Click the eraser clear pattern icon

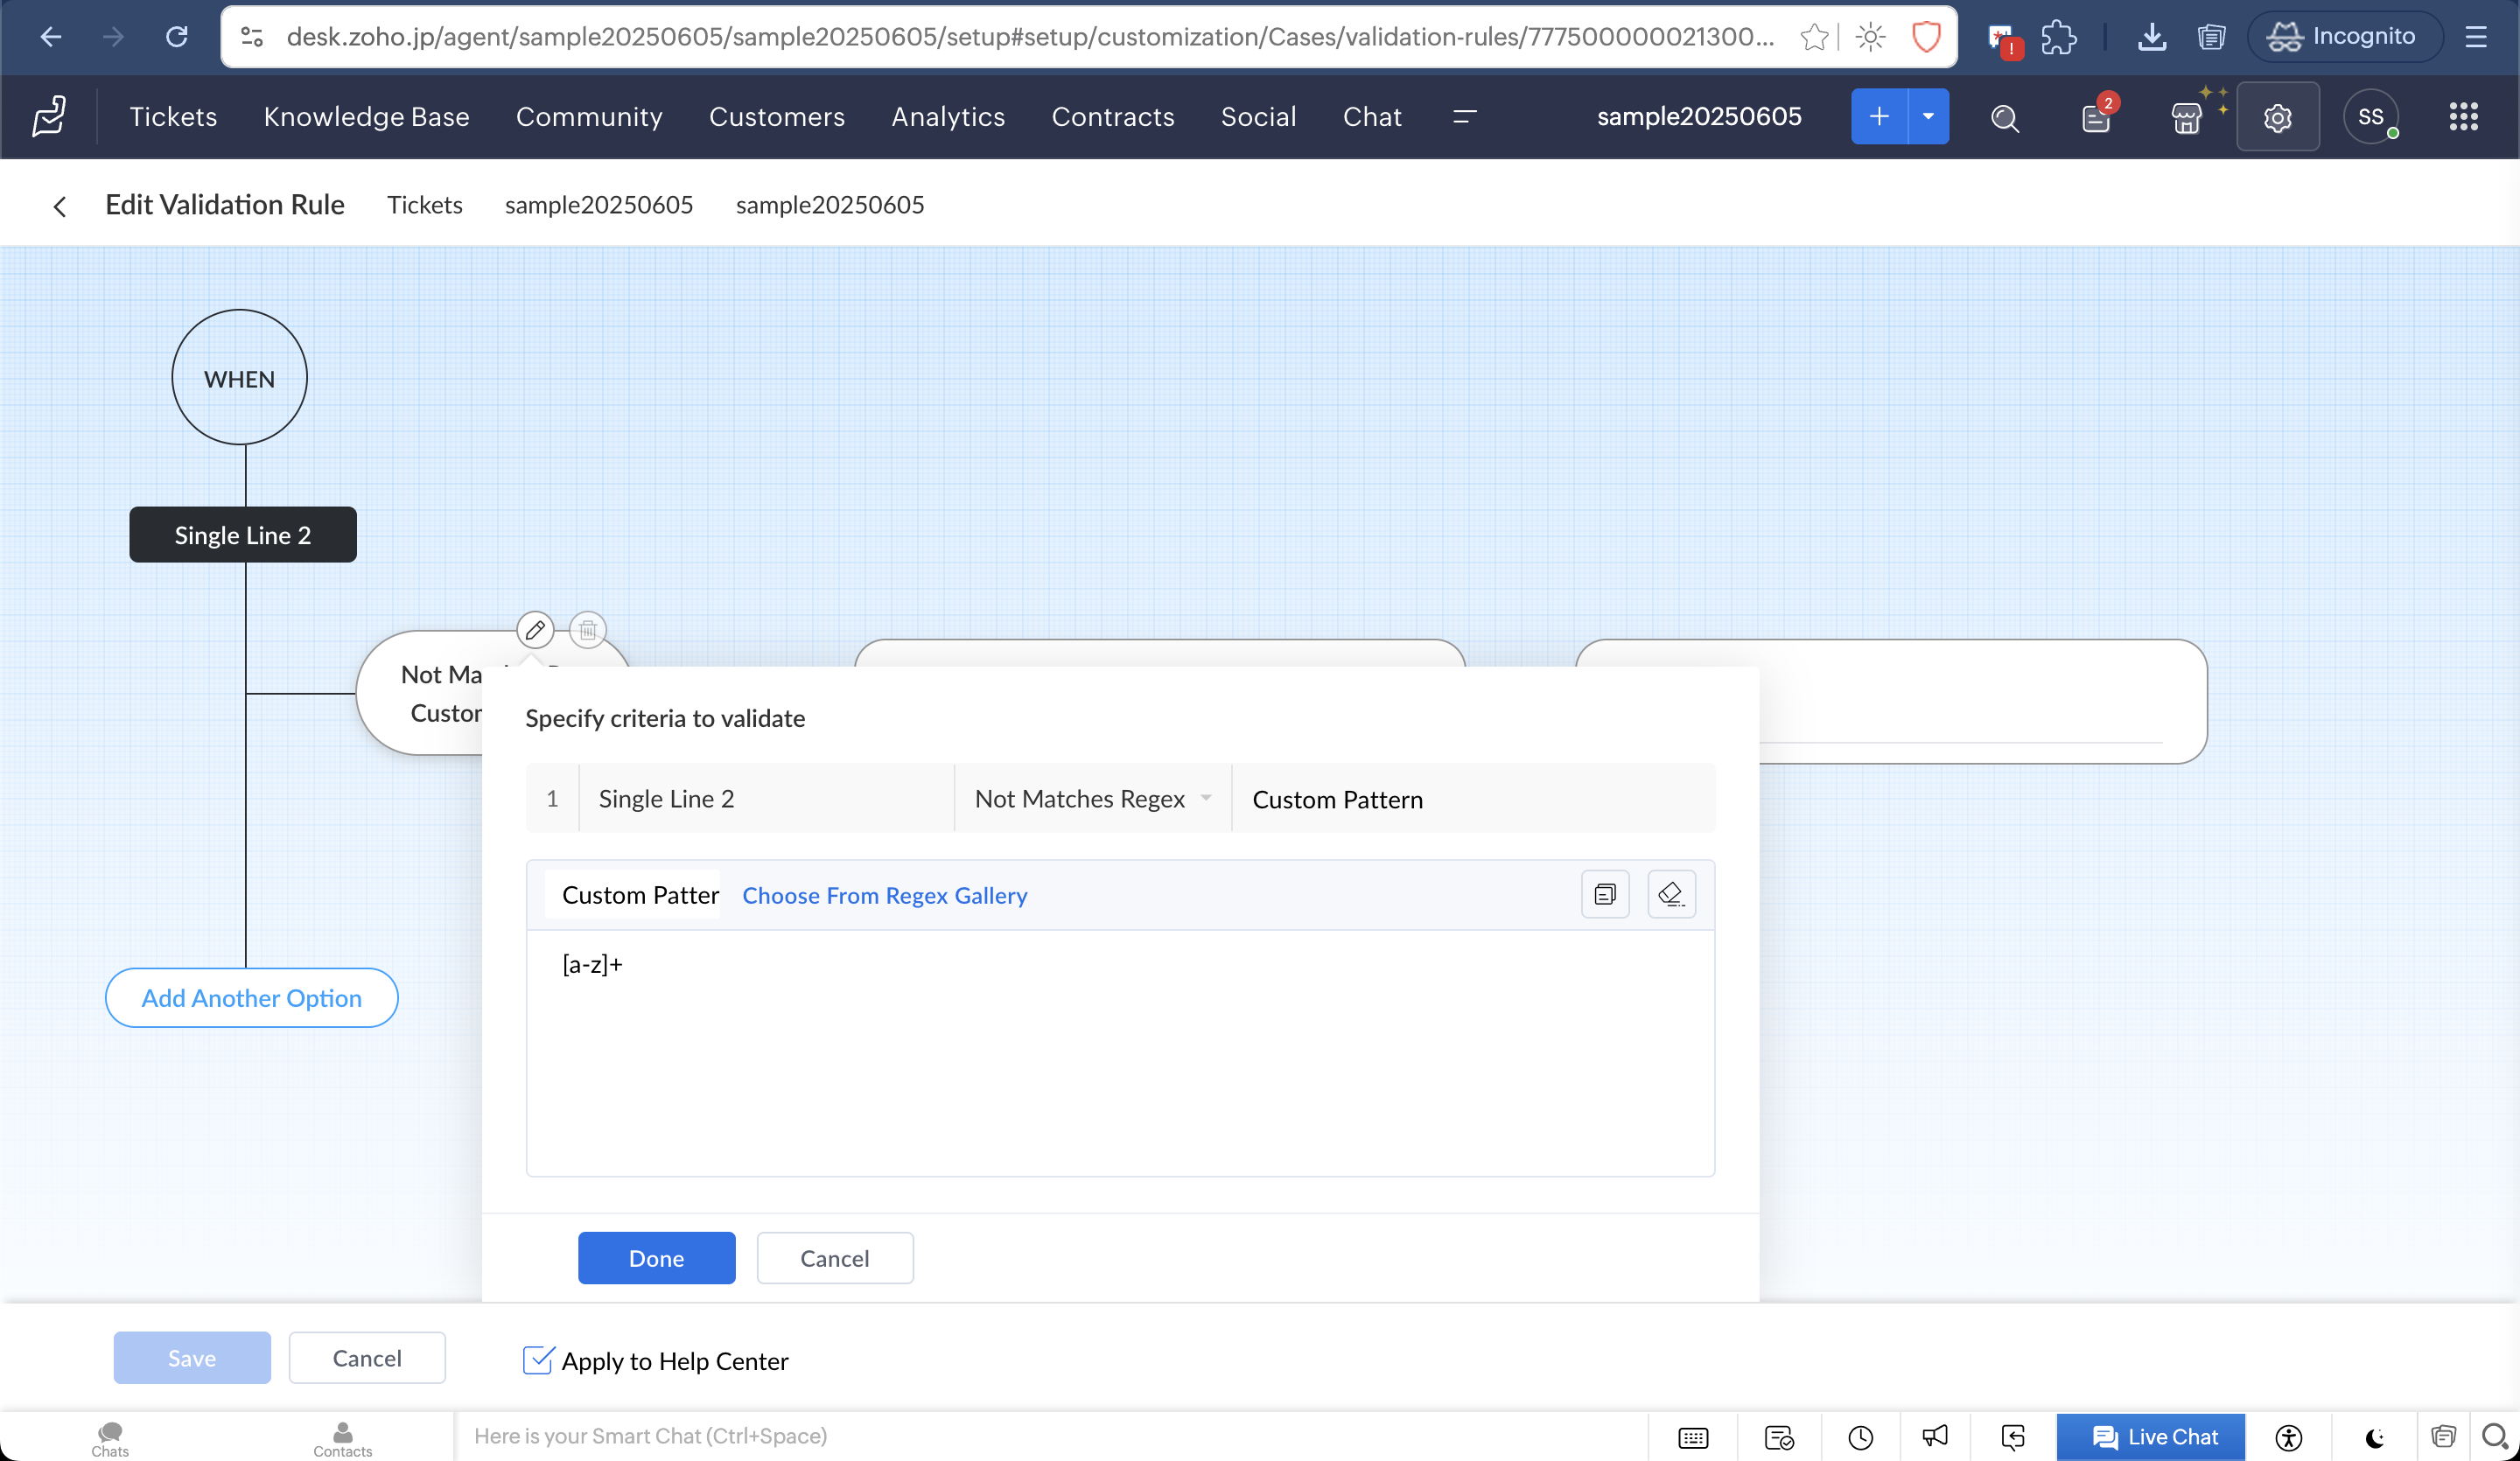(x=1671, y=894)
